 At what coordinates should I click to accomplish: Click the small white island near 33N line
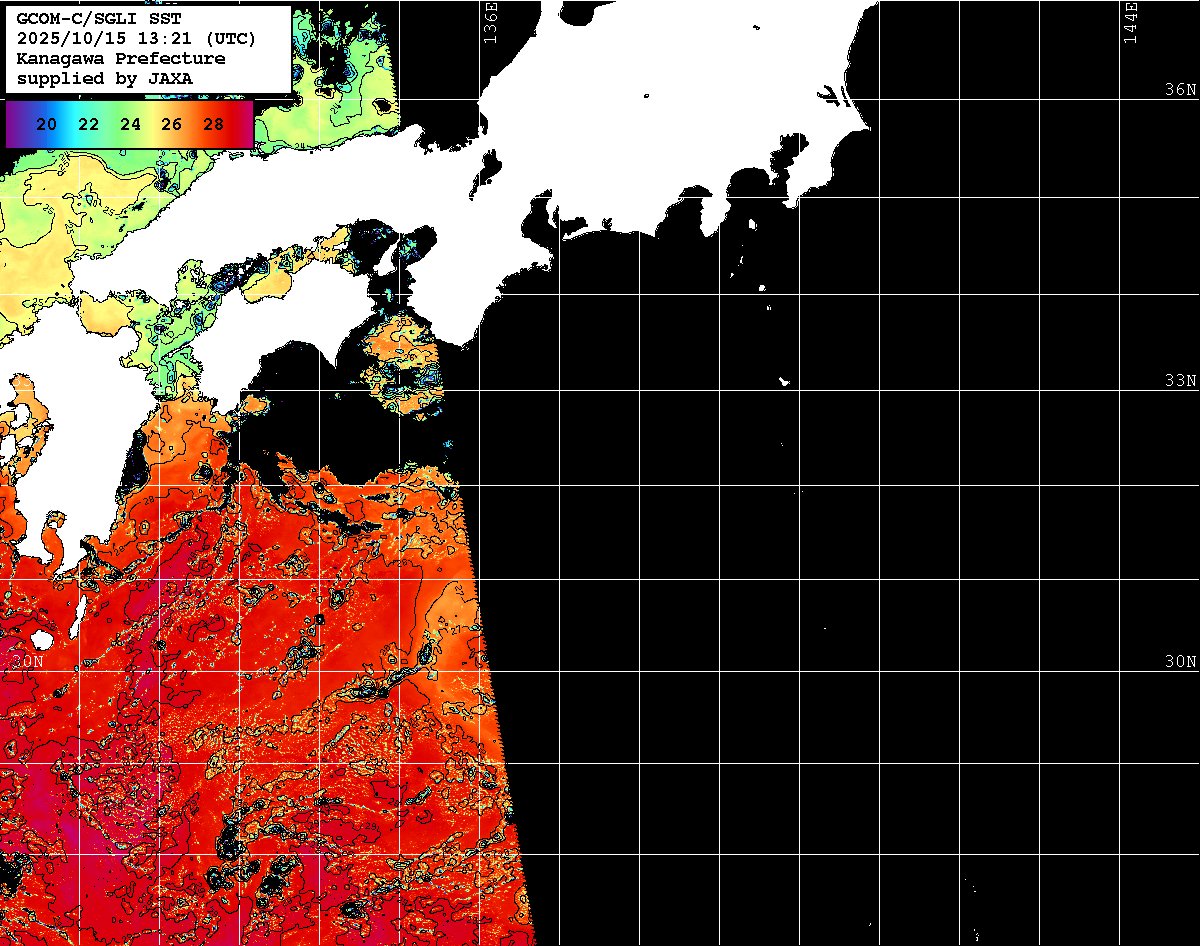tap(785, 381)
